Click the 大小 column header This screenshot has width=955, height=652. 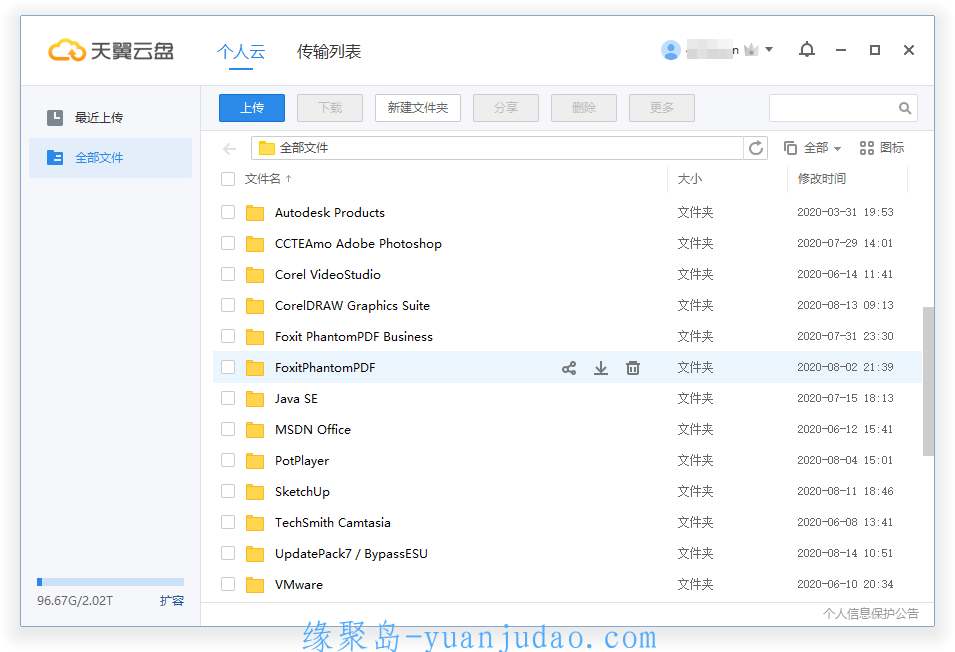(689, 179)
